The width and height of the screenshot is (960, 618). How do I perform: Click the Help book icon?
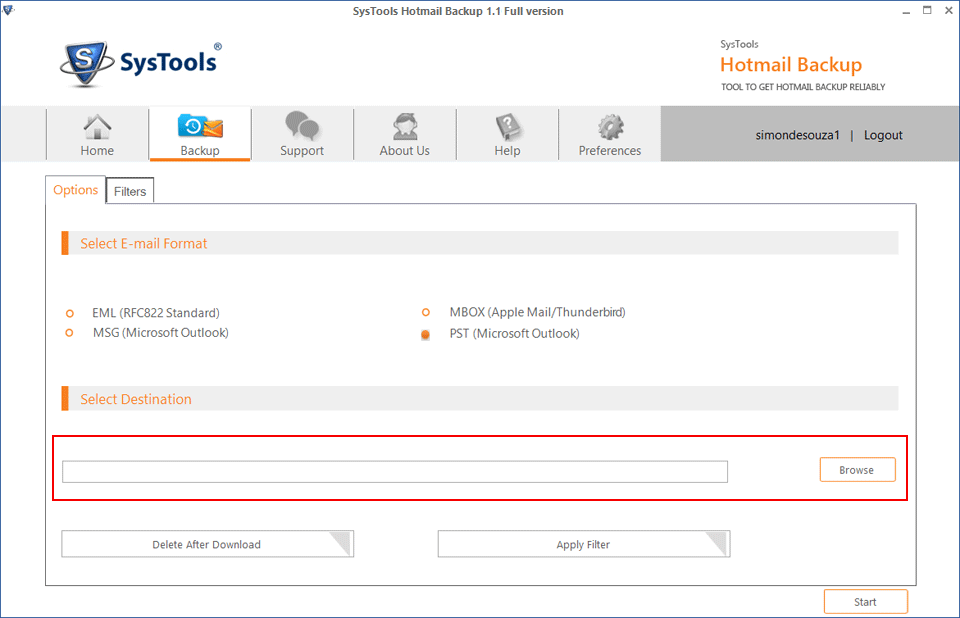click(x=508, y=126)
